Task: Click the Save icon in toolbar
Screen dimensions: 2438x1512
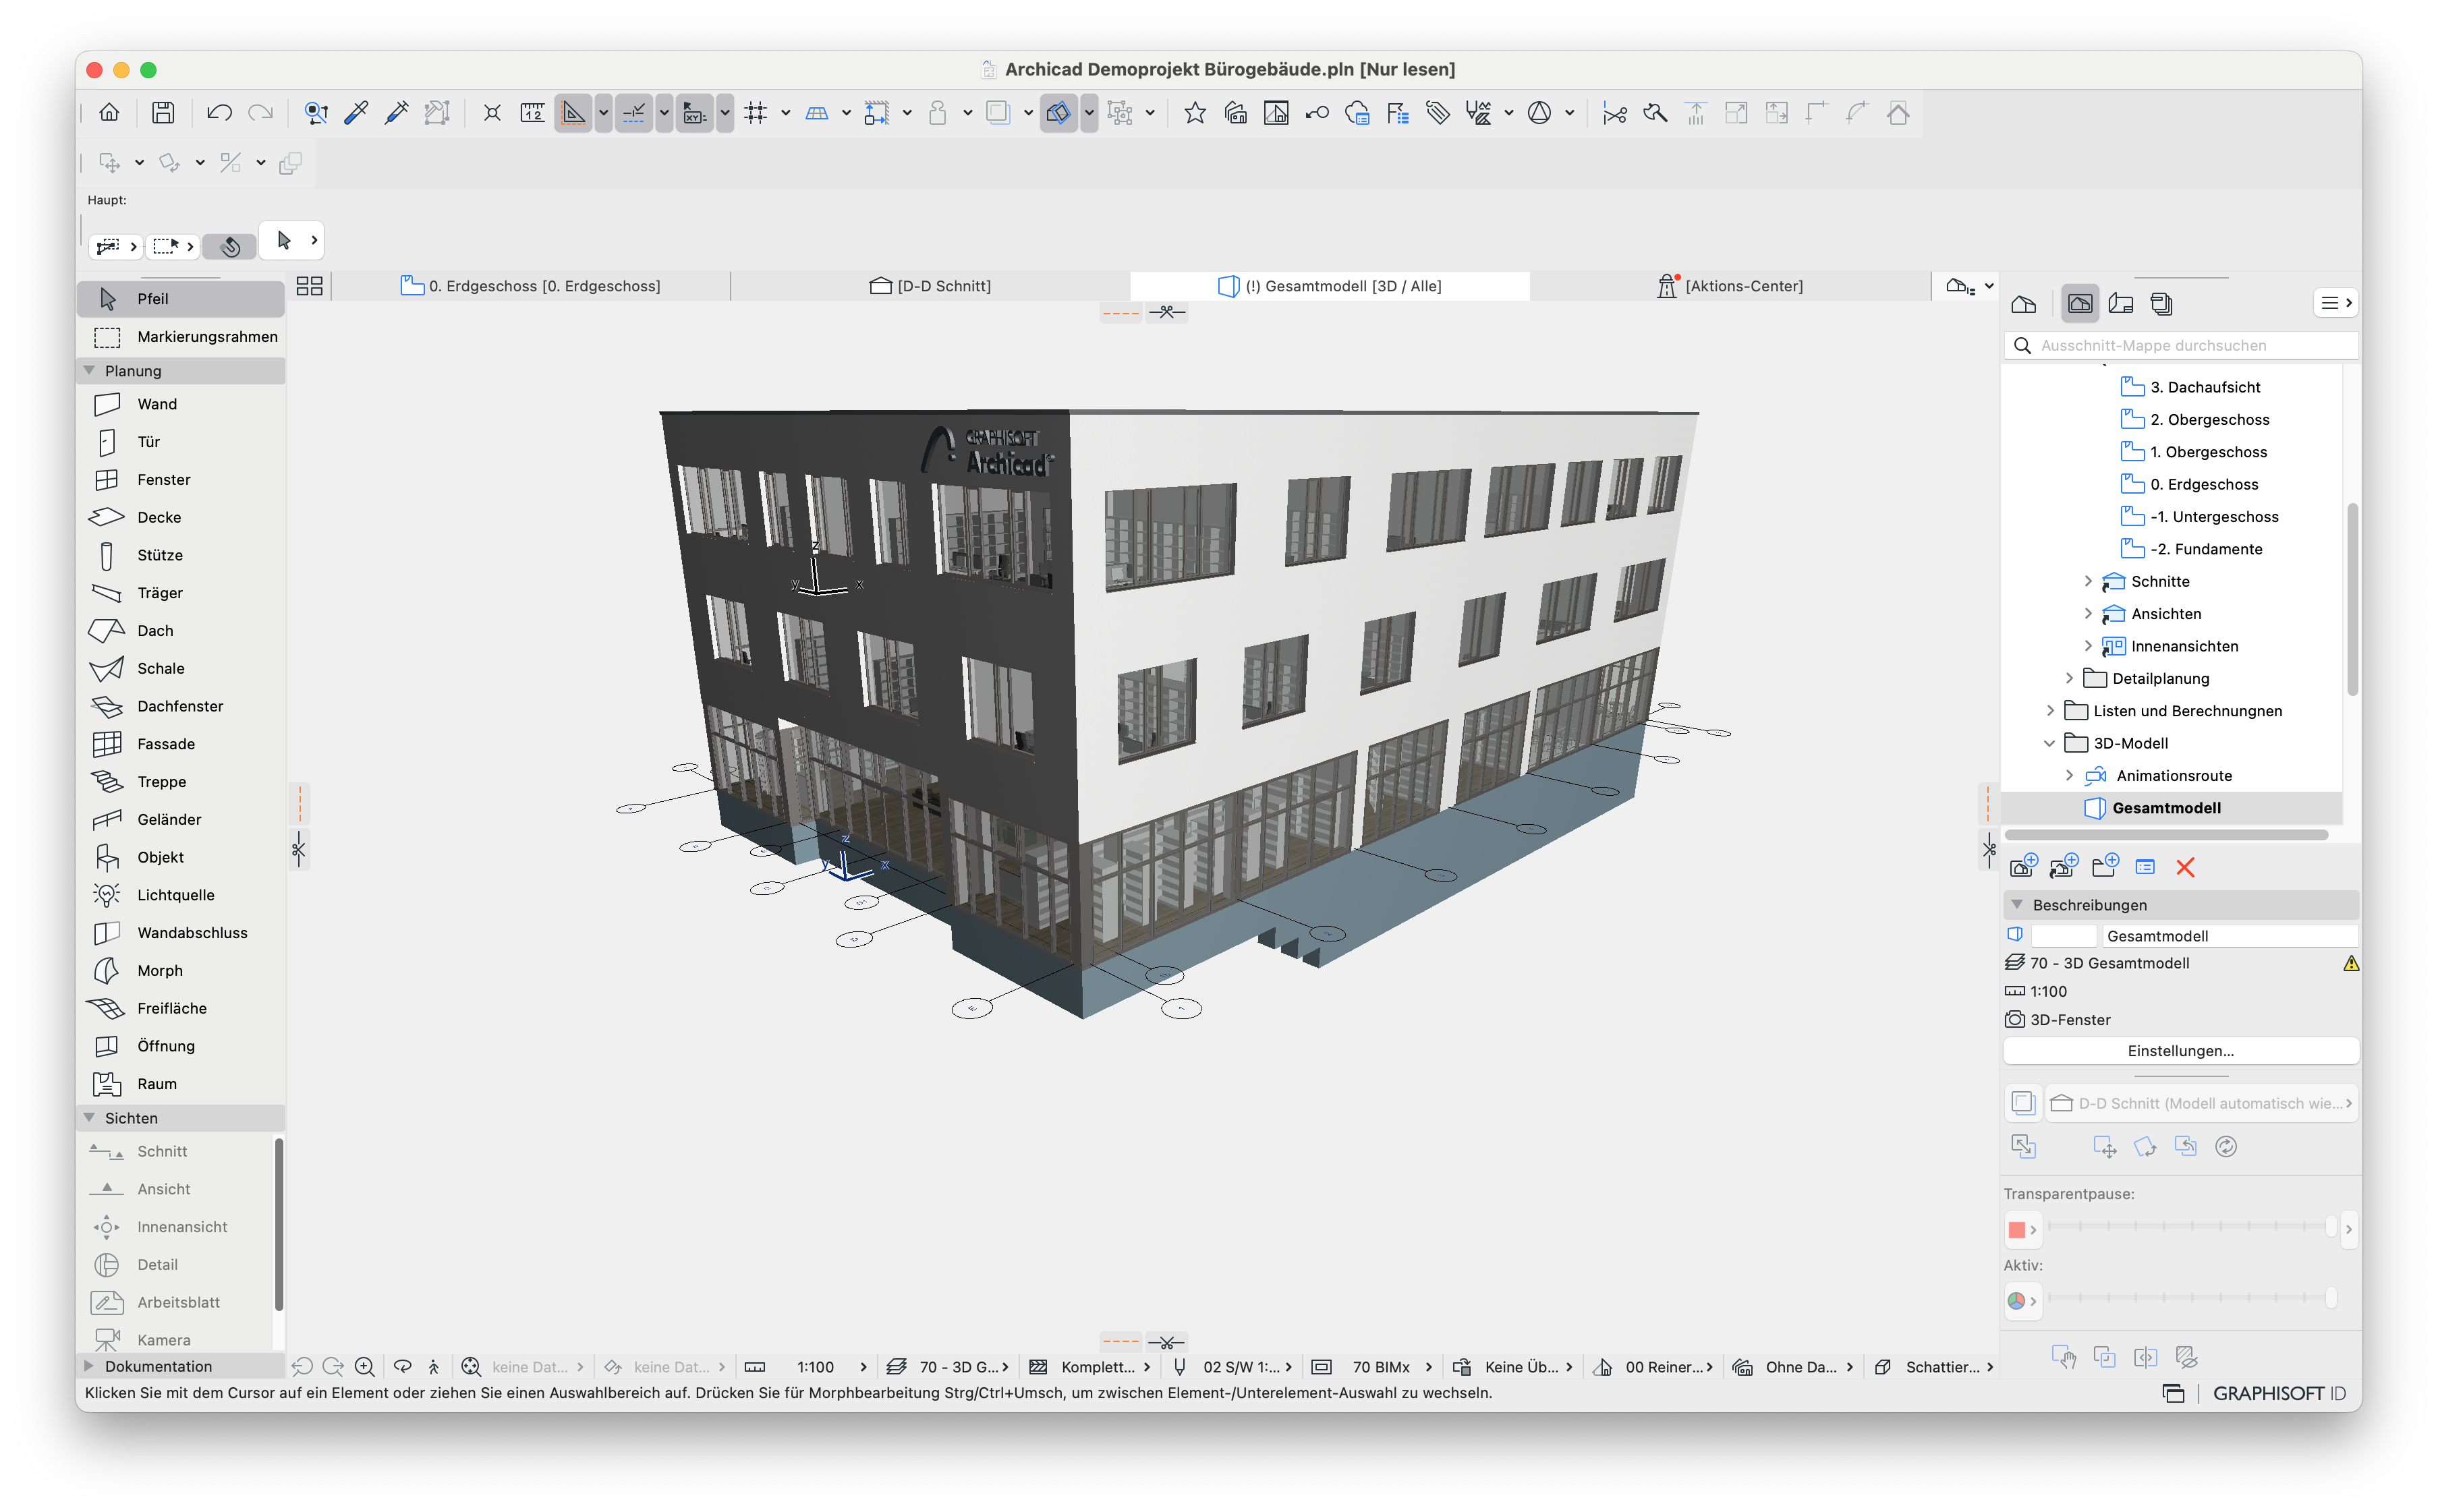Action: (x=163, y=113)
